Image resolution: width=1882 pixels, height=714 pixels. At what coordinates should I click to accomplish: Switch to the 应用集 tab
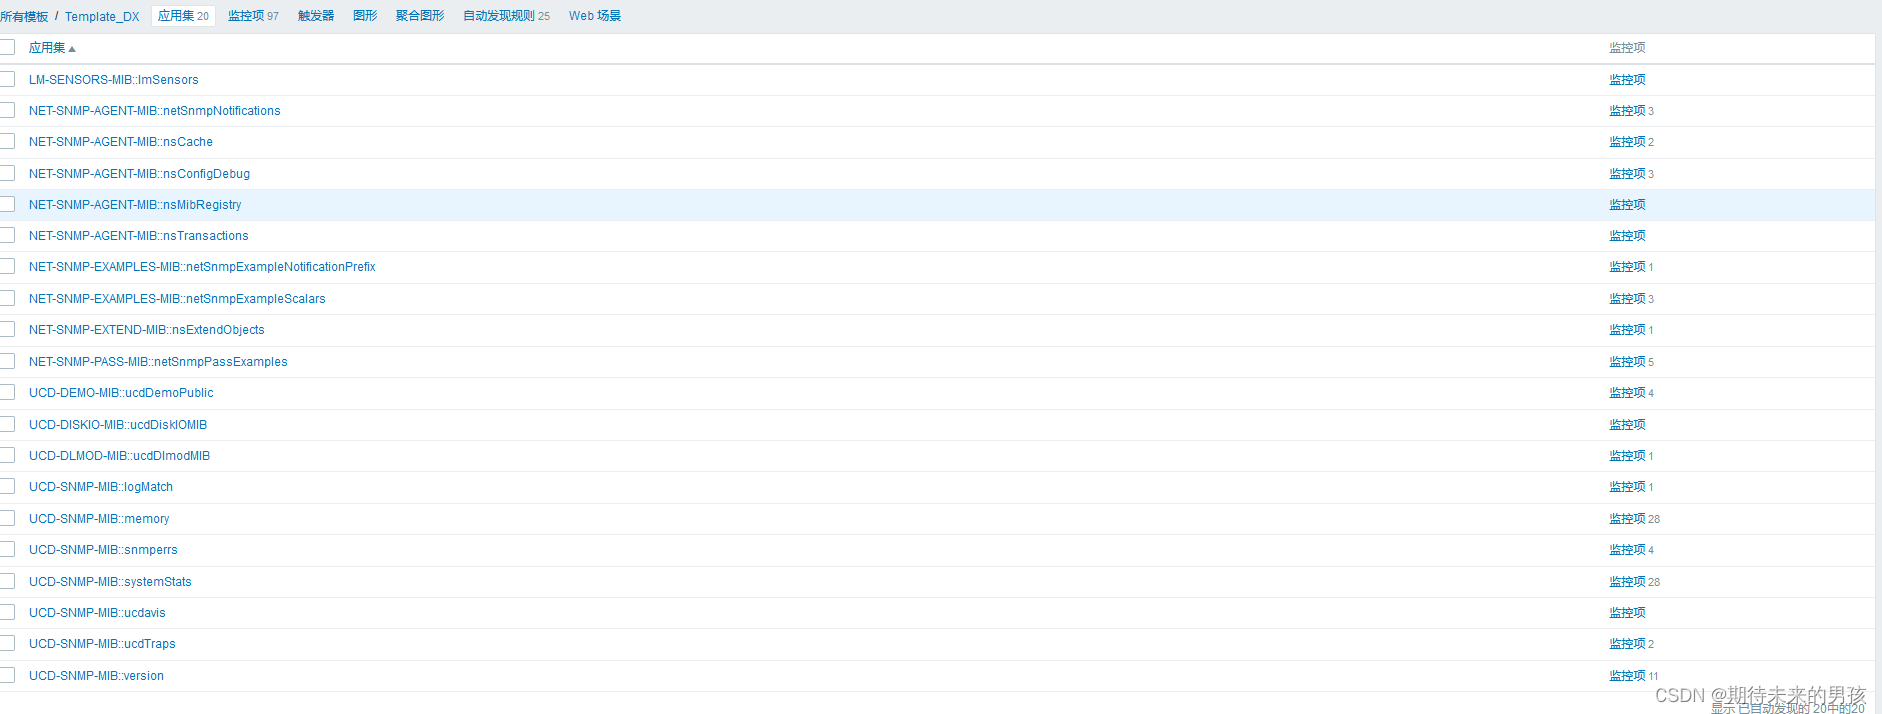pos(183,16)
